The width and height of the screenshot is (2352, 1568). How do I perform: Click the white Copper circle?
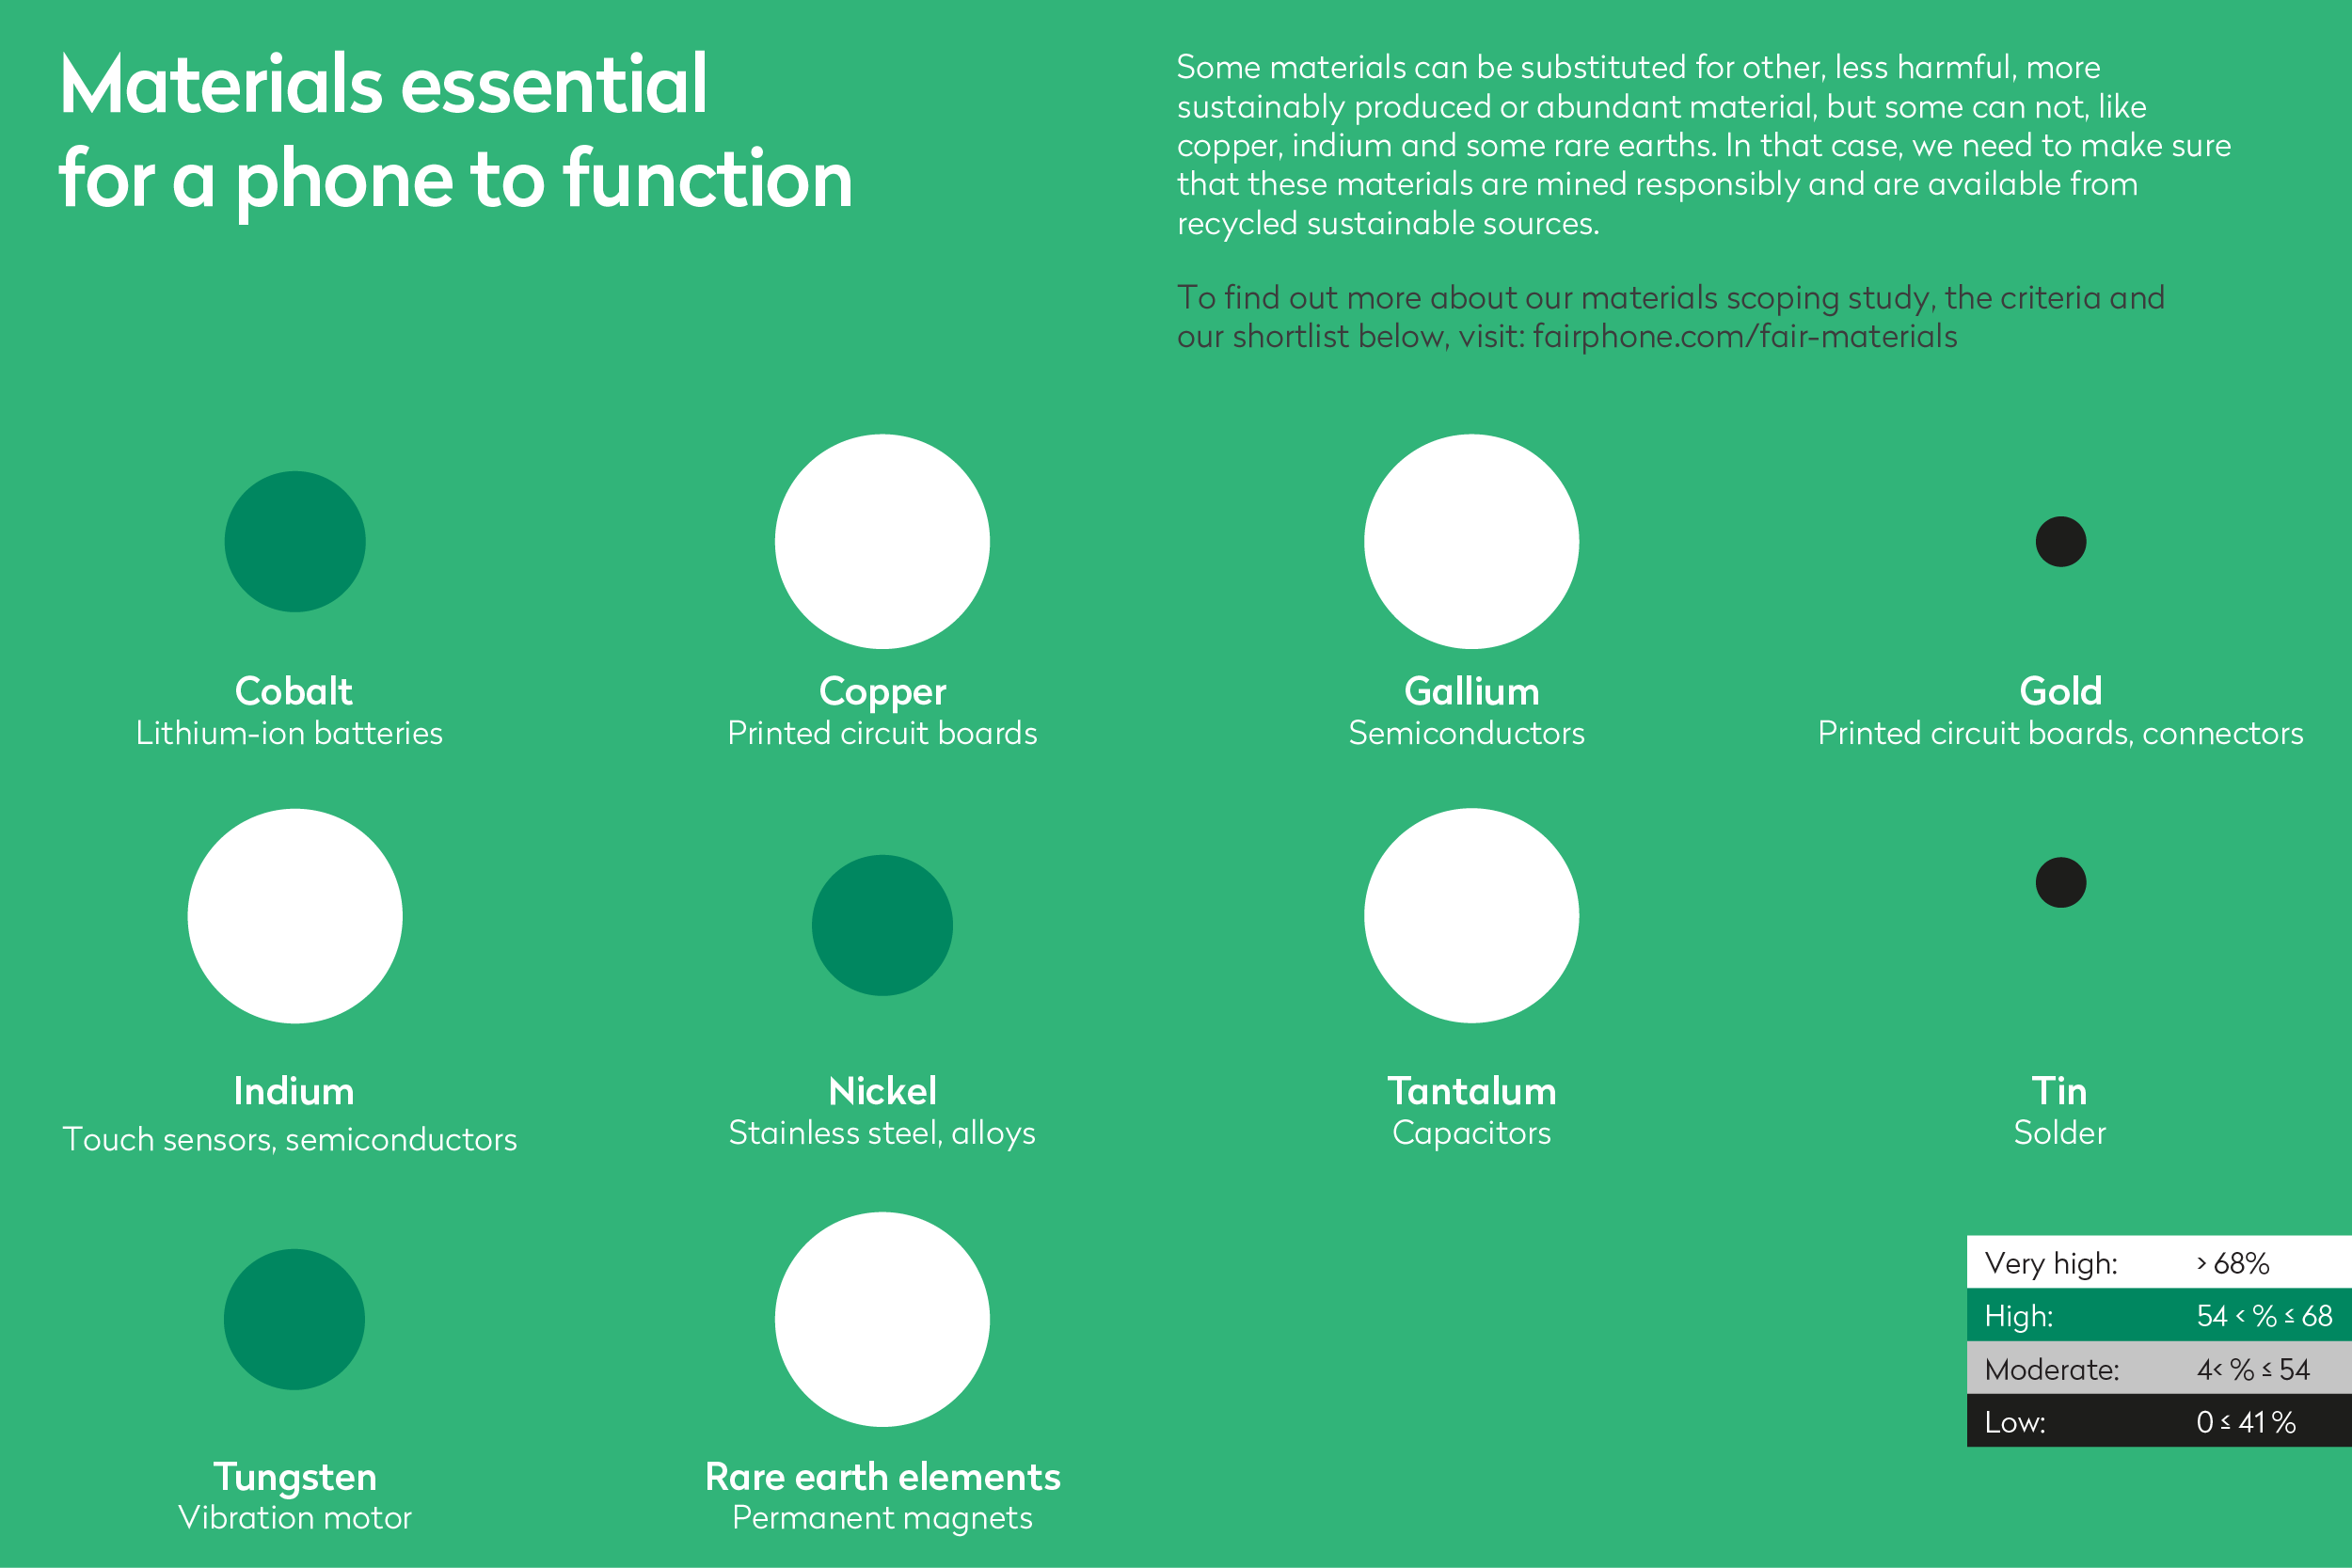coord(882,541)
